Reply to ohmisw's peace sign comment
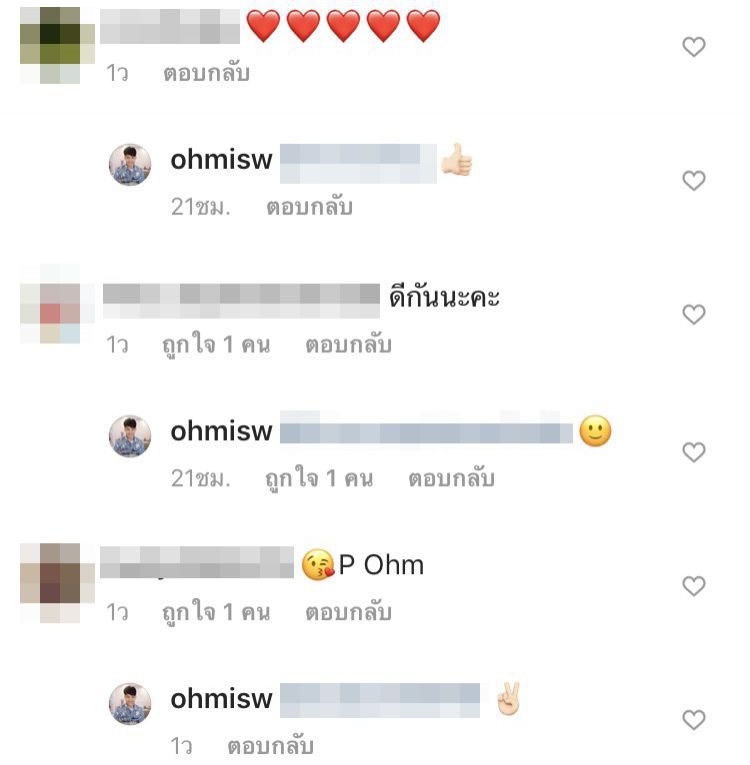 [x=270, y=746]
